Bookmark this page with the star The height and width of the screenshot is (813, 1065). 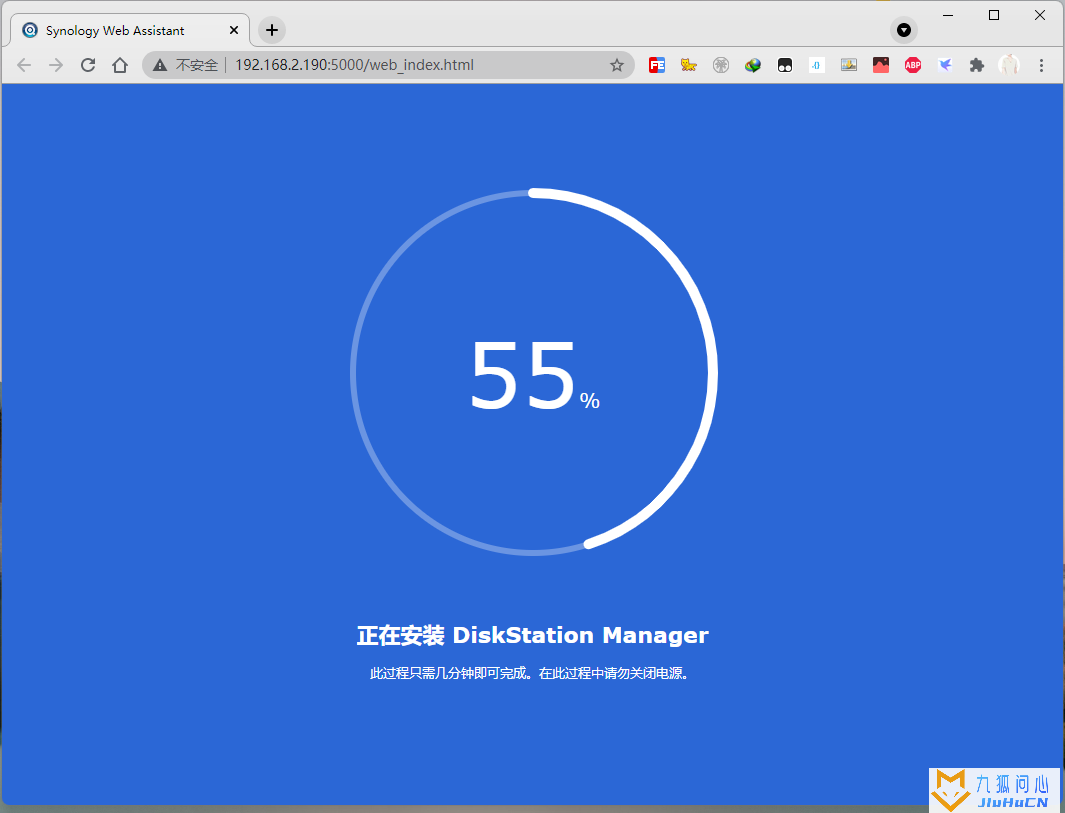(x=617, y=65)
